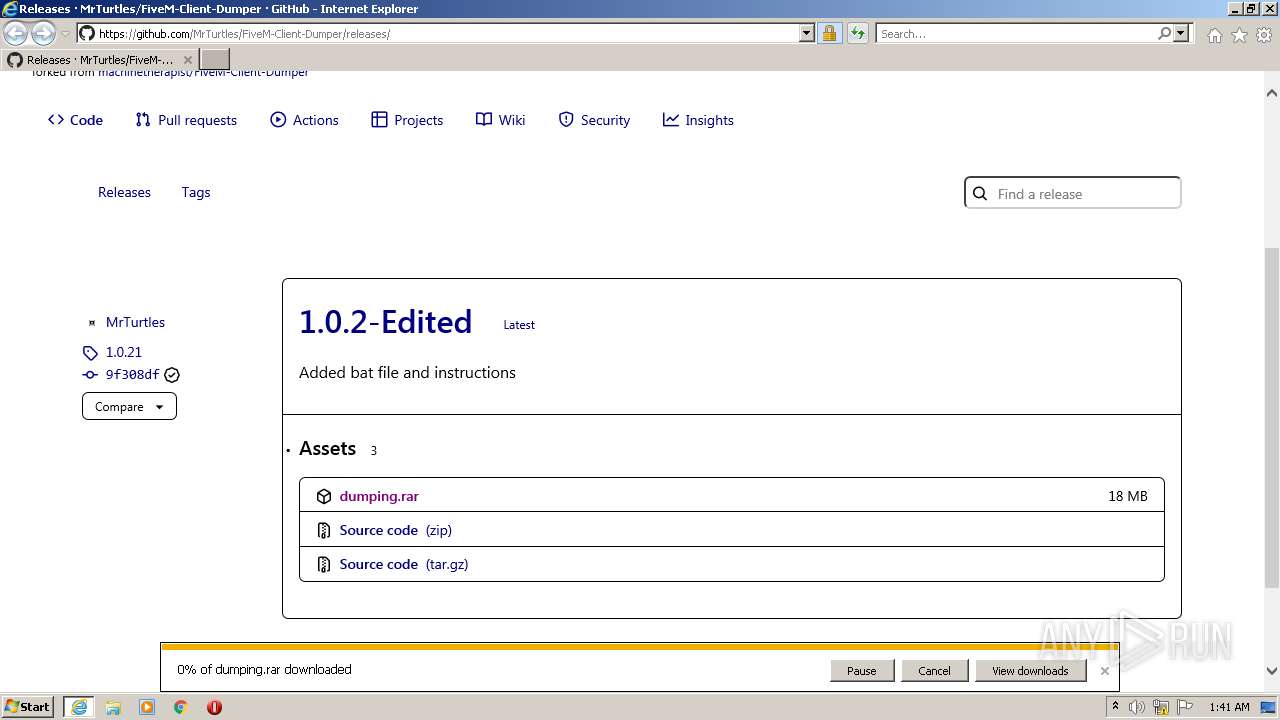This screenshot has width=1280, height=720.
Task: Open the Pull requests tab
Action: (186, 120)
